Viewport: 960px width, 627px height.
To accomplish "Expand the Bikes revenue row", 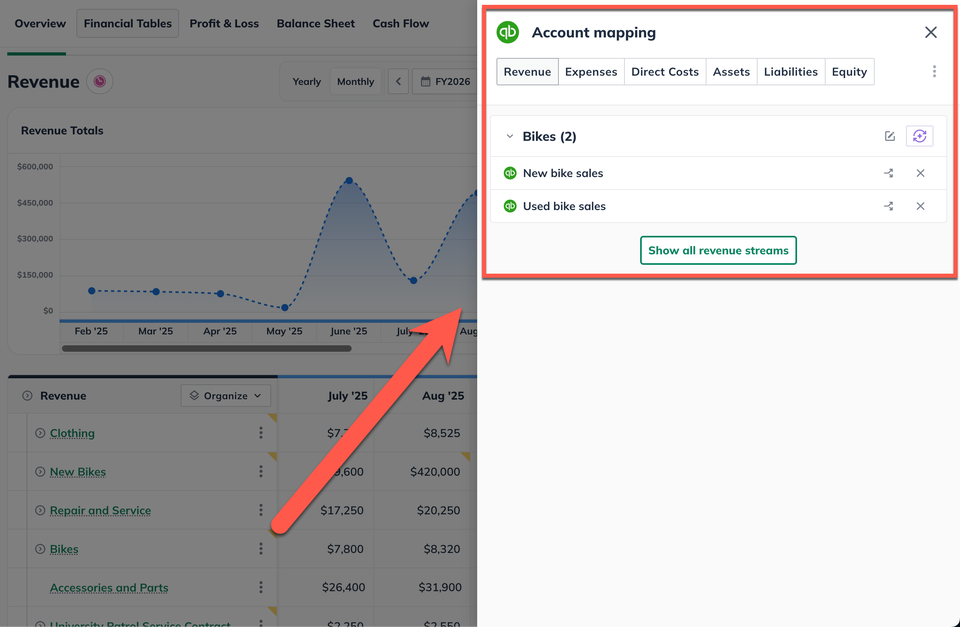I will (x=40, y=549).
